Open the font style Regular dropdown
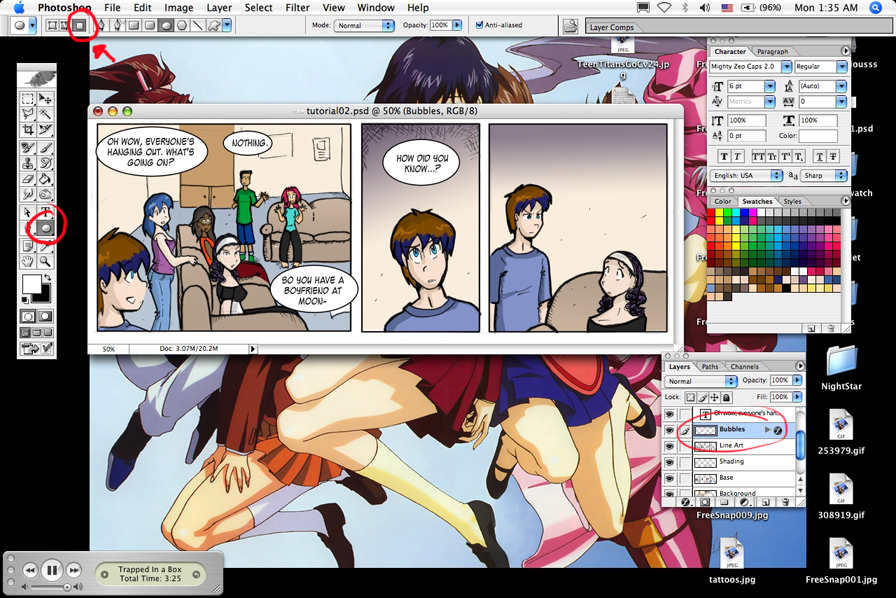 841,67
